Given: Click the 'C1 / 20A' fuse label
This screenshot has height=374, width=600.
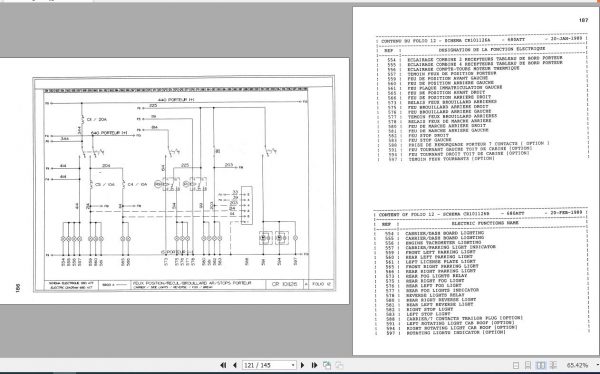Looking at the screenshot, I should click(x=97, y=119).
